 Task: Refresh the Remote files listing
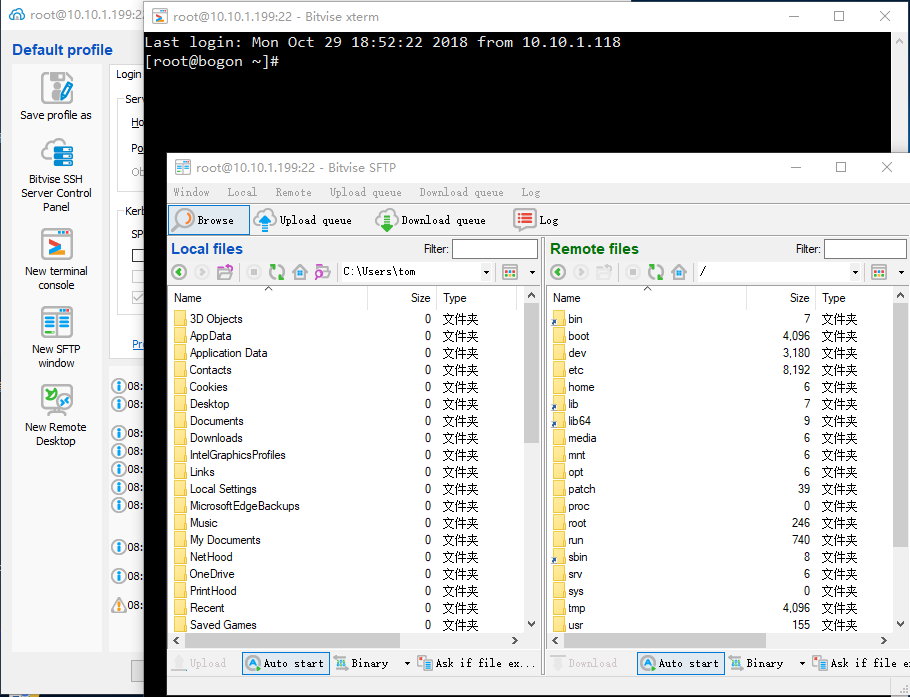point(656,272)
